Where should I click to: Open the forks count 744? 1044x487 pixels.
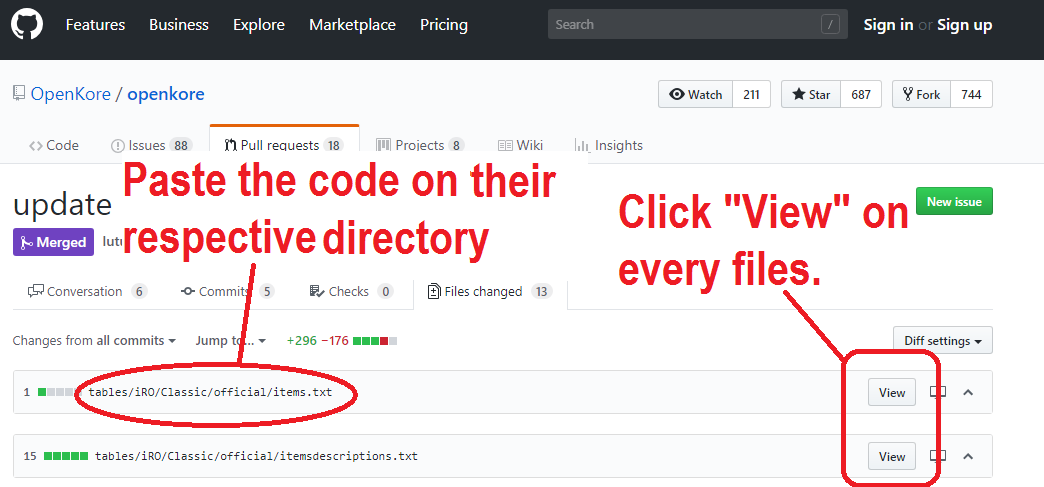point(971,94)
